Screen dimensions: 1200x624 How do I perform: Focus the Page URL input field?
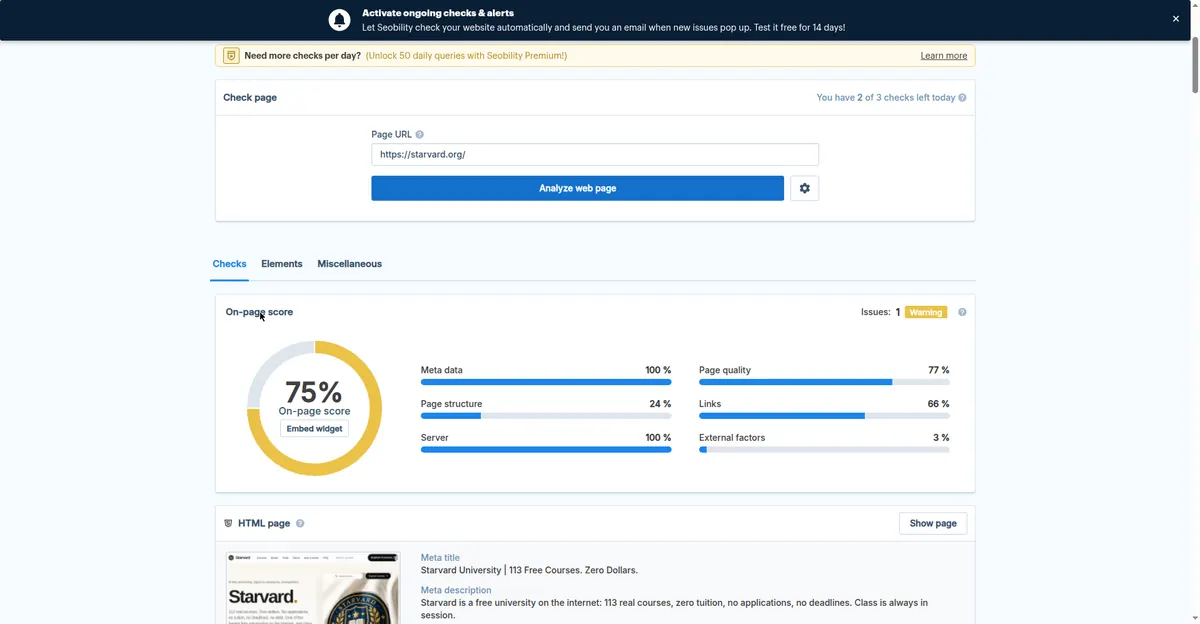(x=595, y=155)
